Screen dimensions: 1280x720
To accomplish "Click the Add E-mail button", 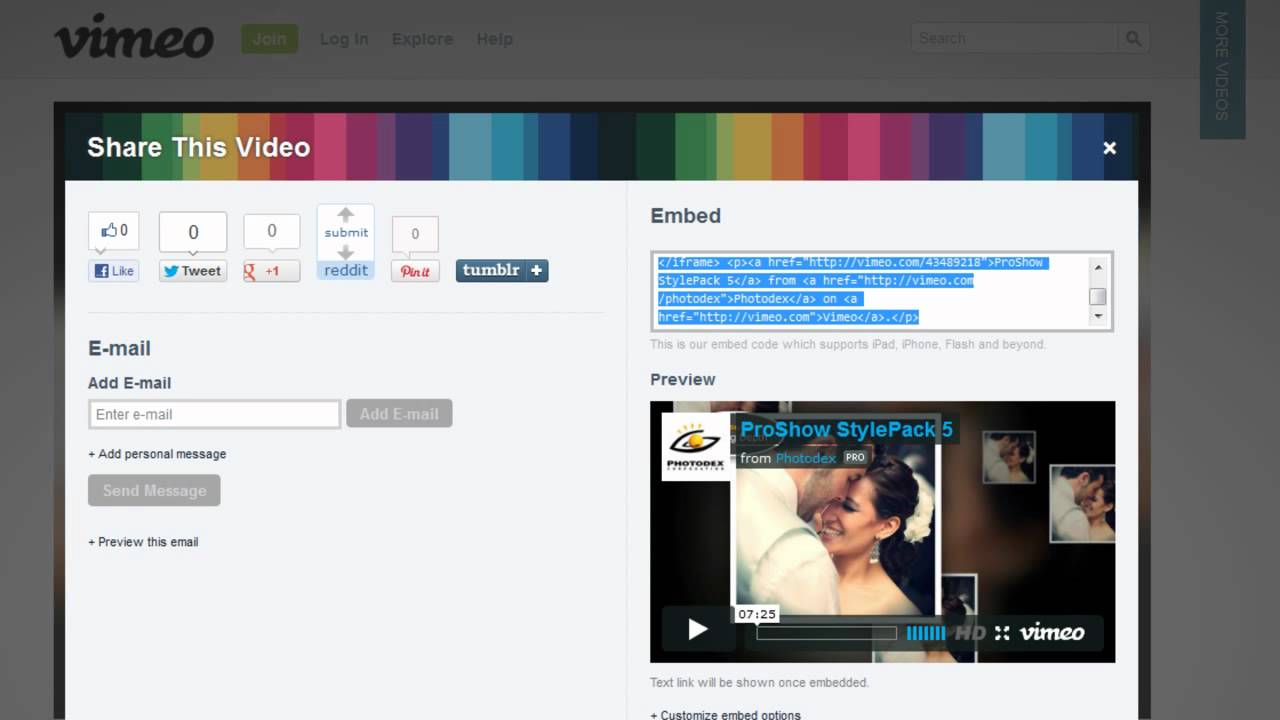I will pos(399,414).
